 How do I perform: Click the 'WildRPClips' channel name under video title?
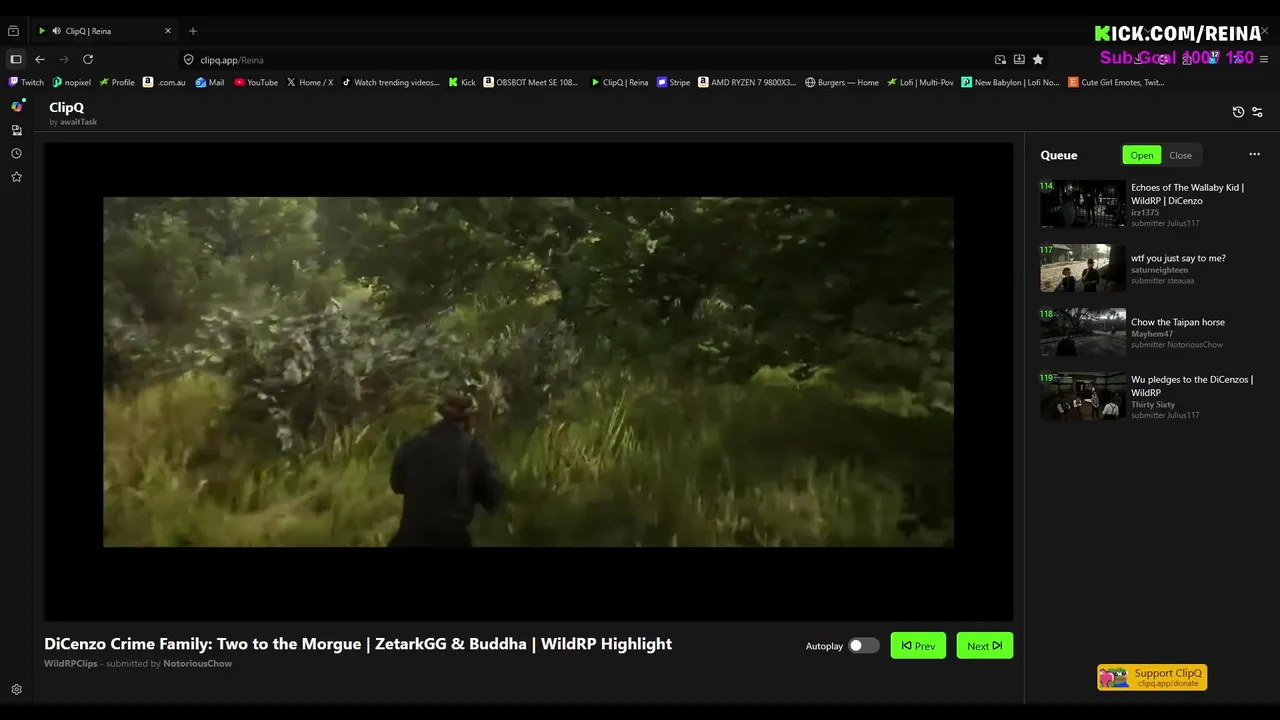[x=70, y=663]
